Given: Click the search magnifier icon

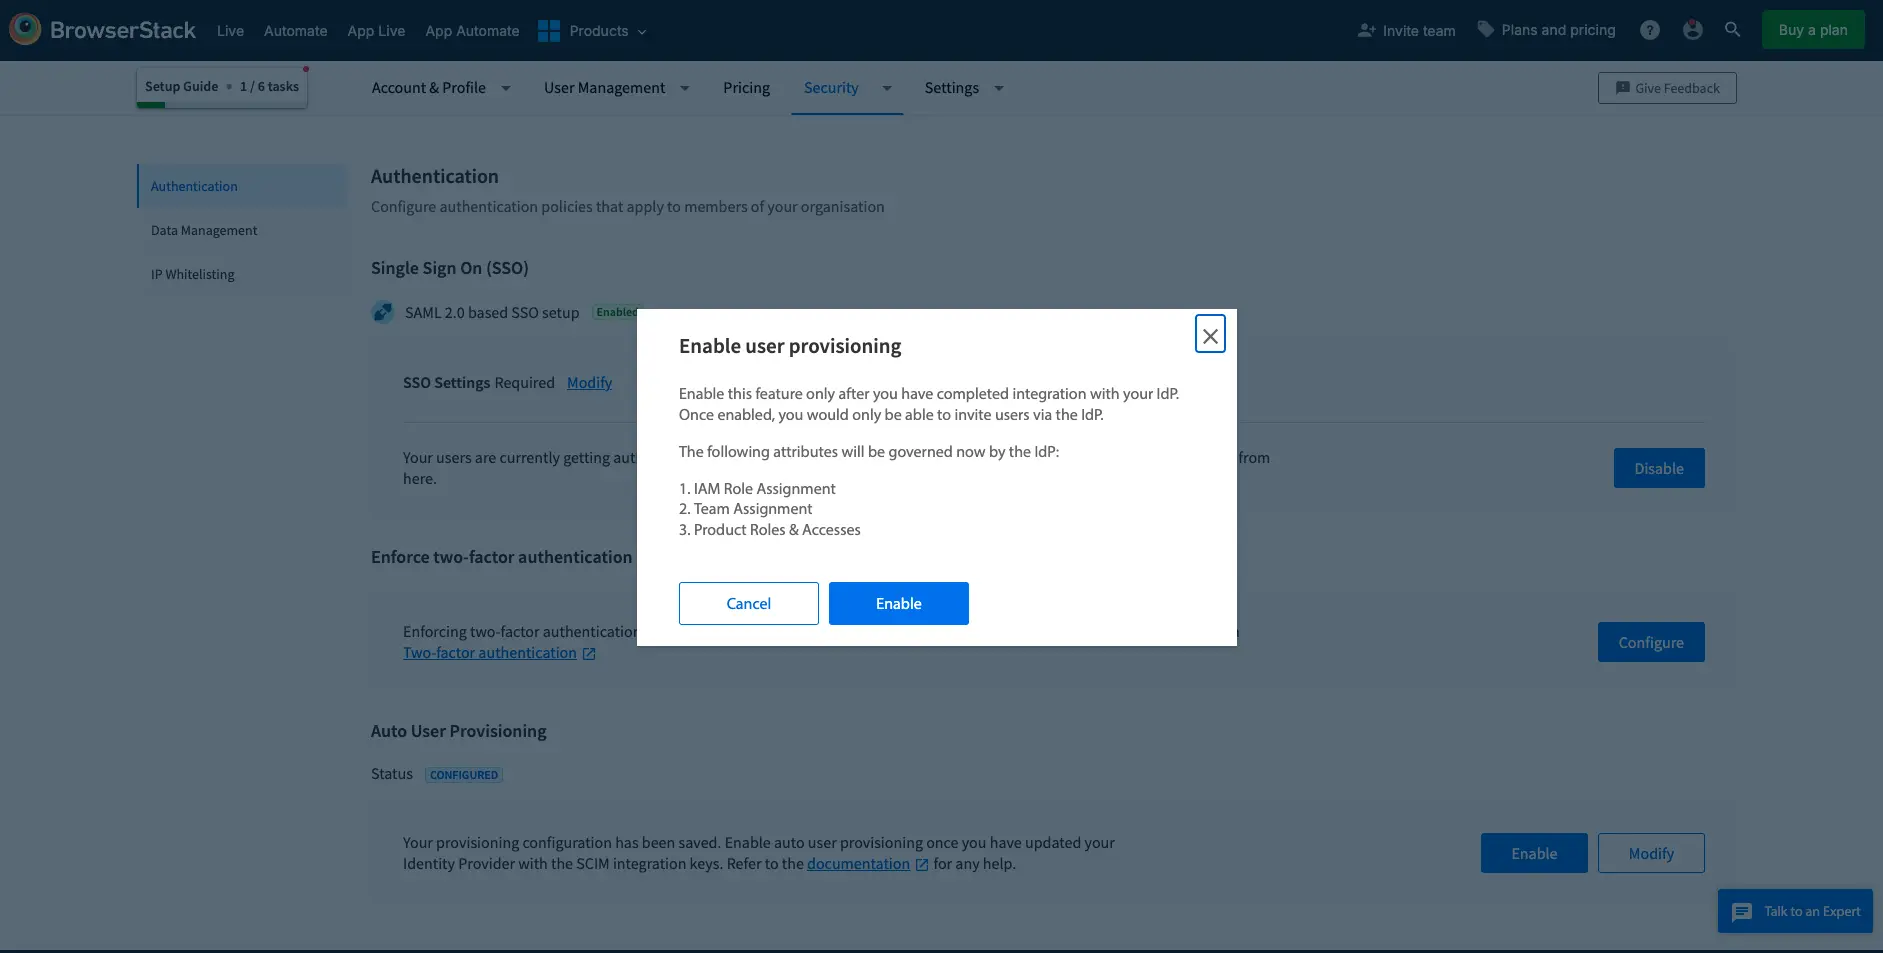Looking at the screenshot, I should [1733, 30].
